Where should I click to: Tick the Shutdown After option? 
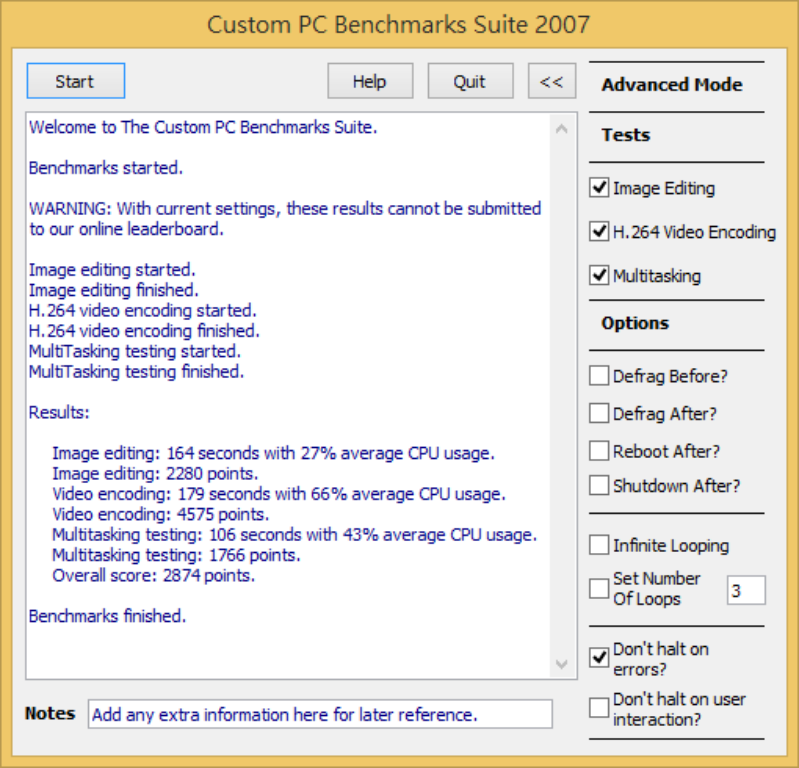tap(600, 486)
